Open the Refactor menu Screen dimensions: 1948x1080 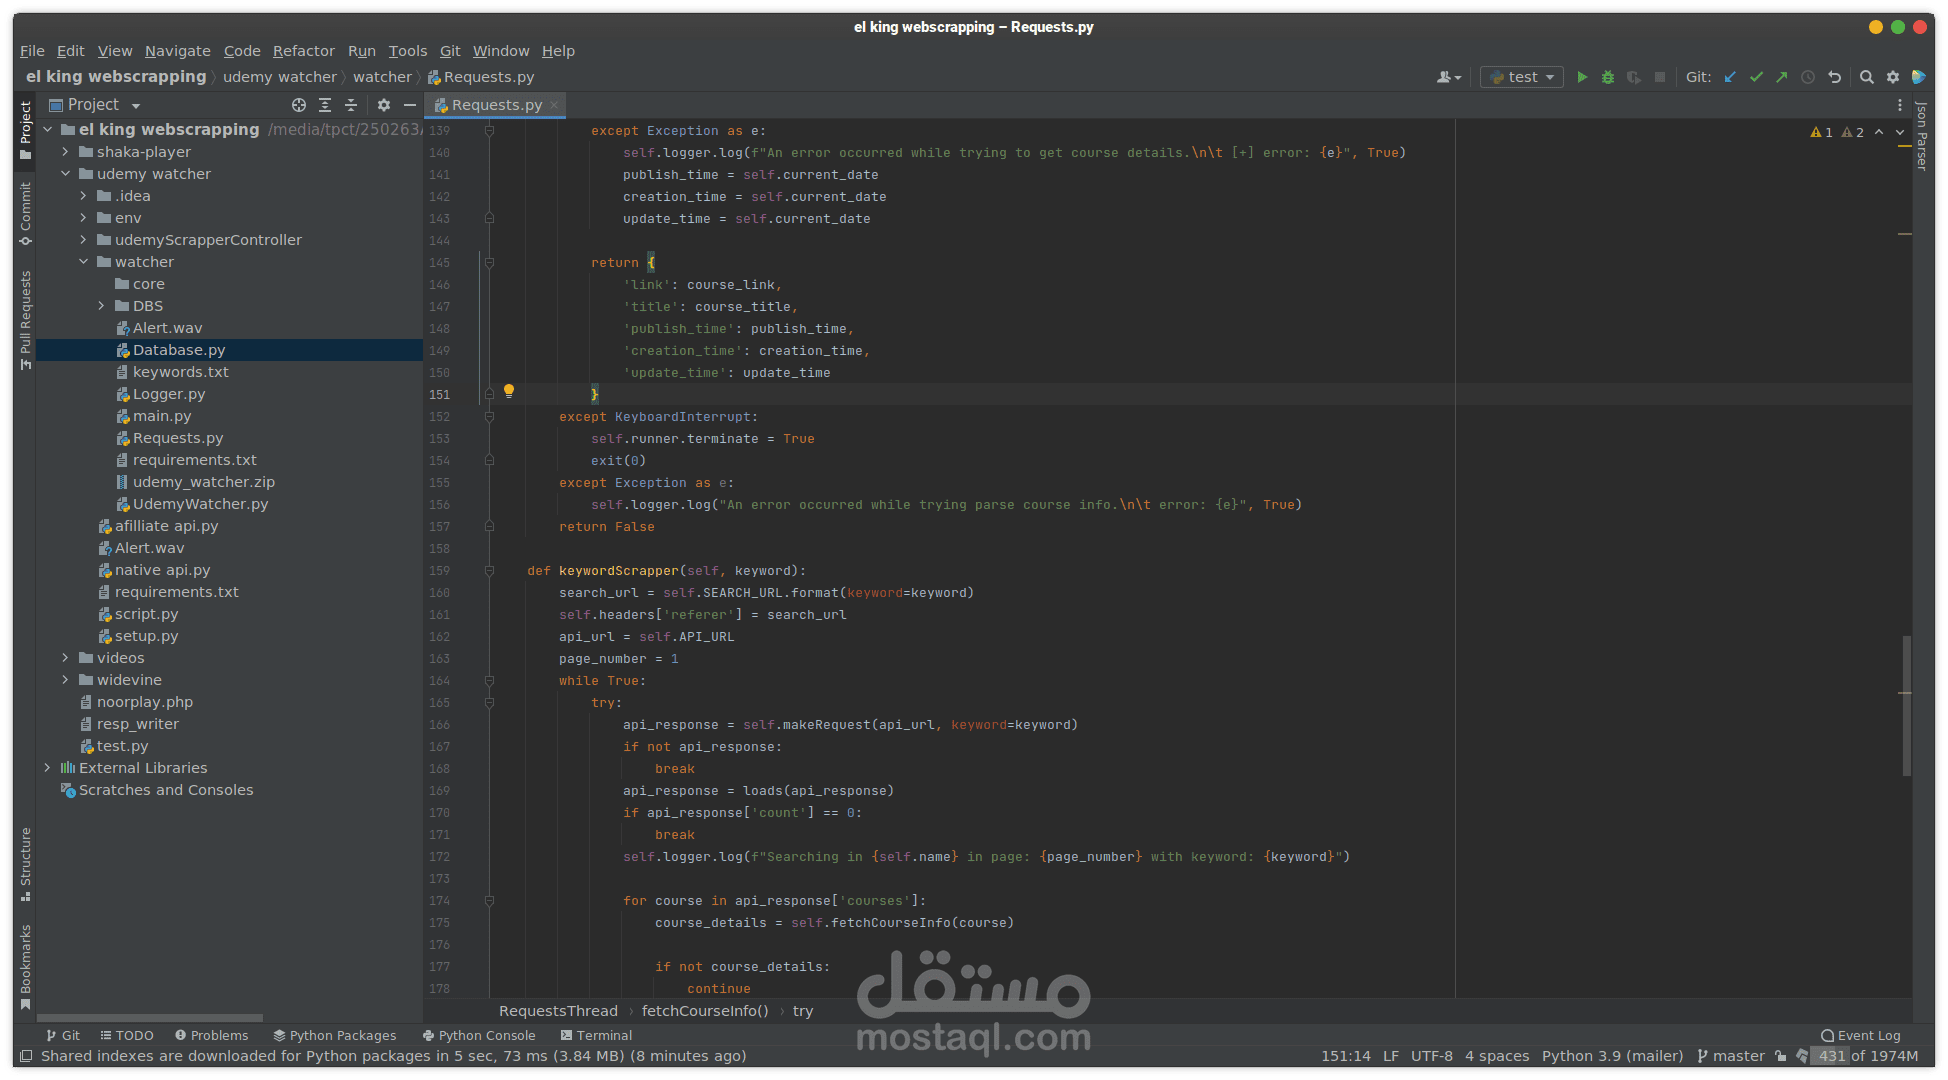click(x=304, y=51)
